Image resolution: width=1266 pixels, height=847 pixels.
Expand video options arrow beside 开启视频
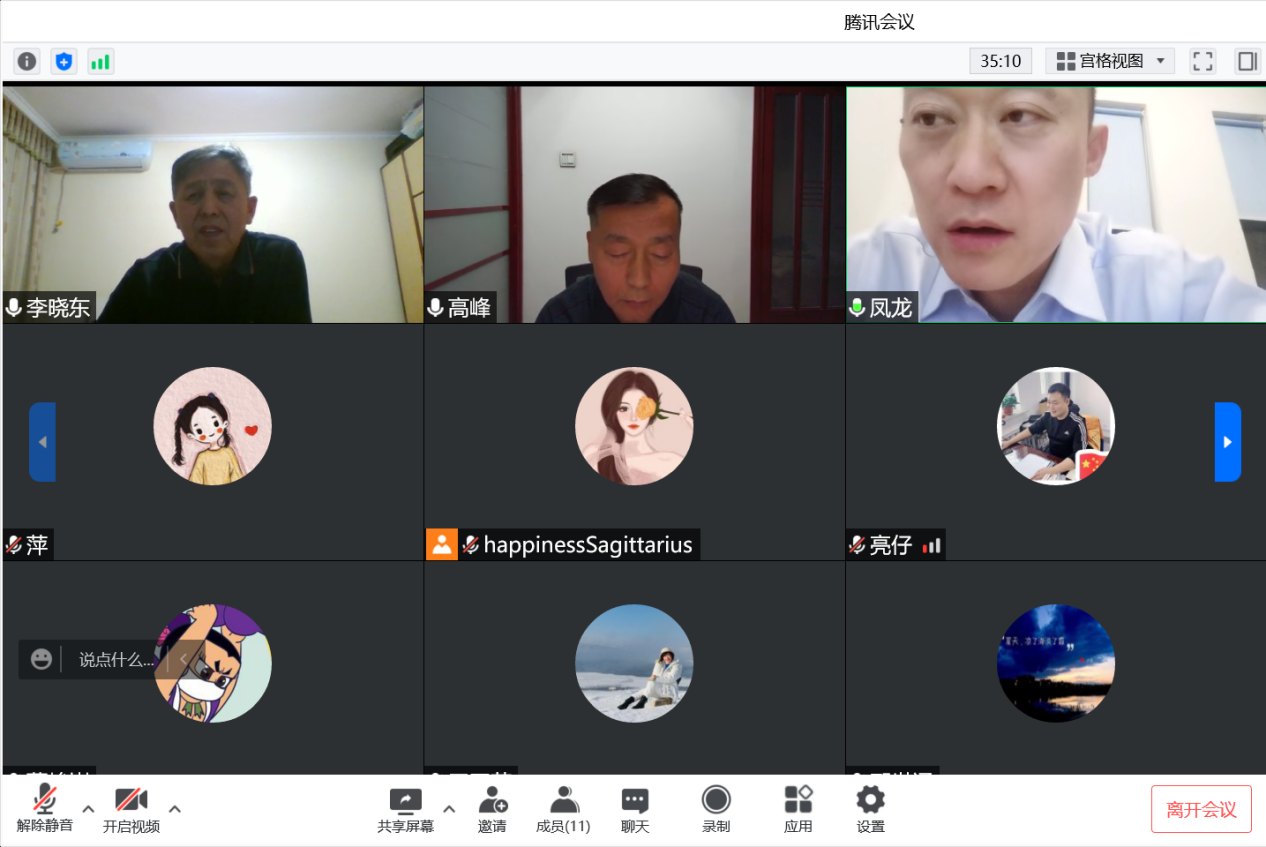(x=175, y=808)
